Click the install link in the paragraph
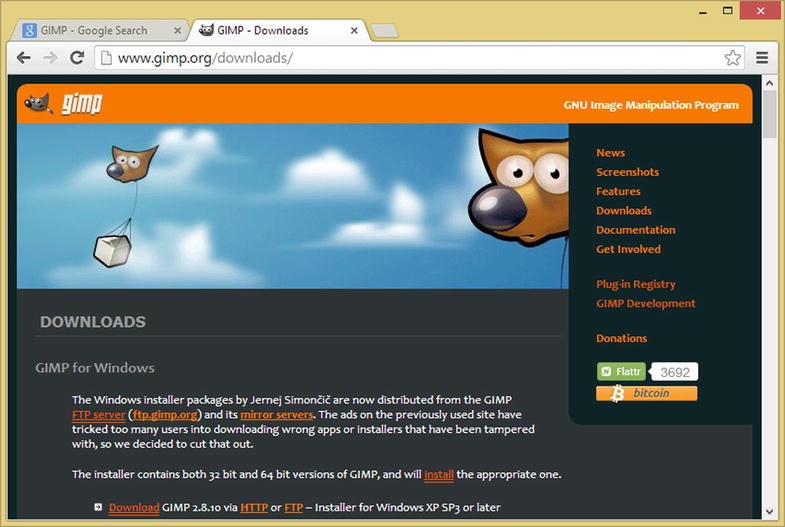This screenshot has height=527, width=785. 439,474
